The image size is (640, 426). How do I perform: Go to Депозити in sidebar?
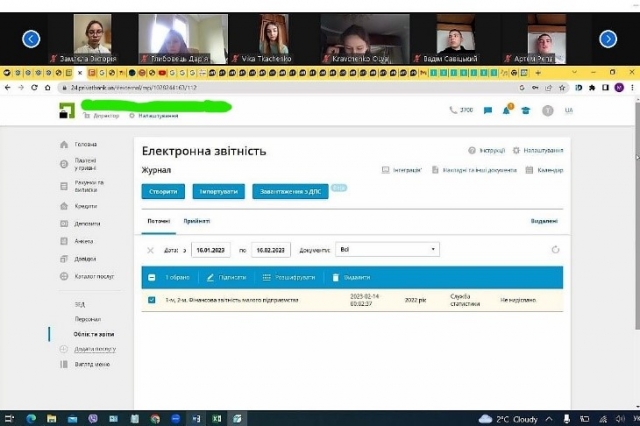click(87, 224)
